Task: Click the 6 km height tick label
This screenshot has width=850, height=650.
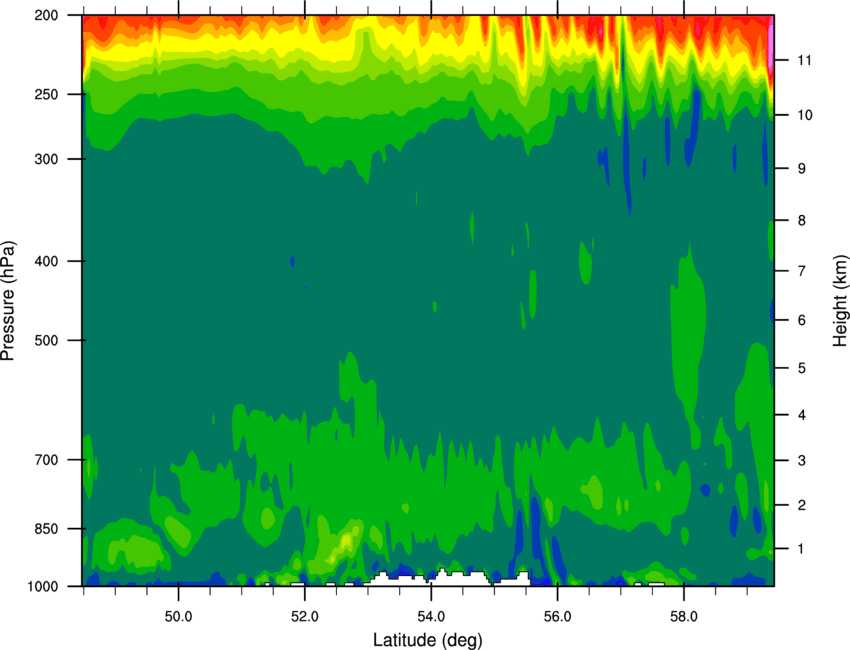Action: point(802,320)
